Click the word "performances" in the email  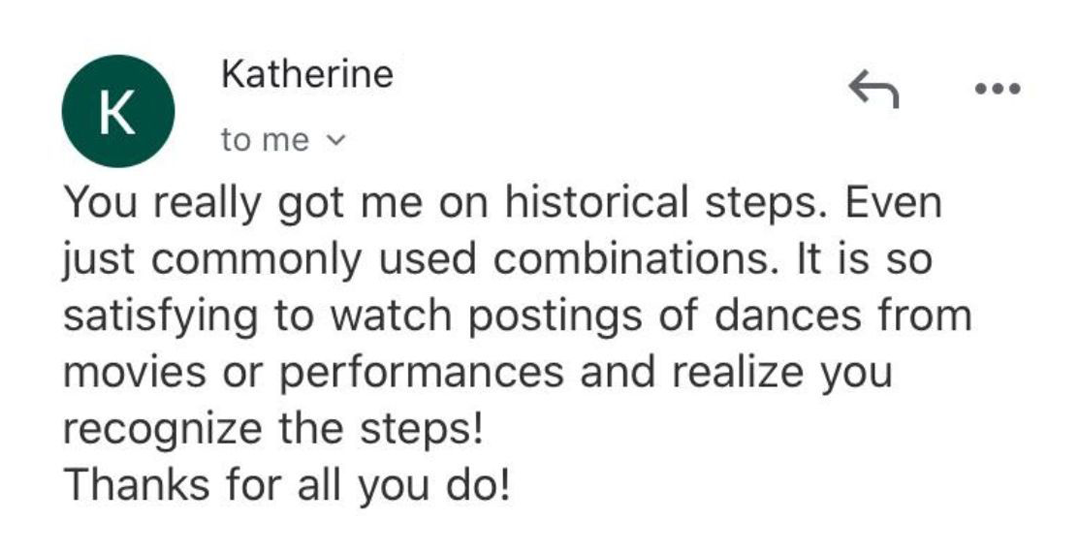click(x=420, y=373)
